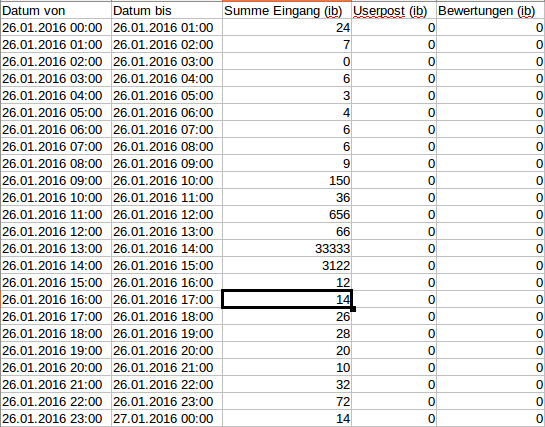Click Bewertungen cell in the 16:00 row
The image size is (545, 427).
[x=490, y=299]
